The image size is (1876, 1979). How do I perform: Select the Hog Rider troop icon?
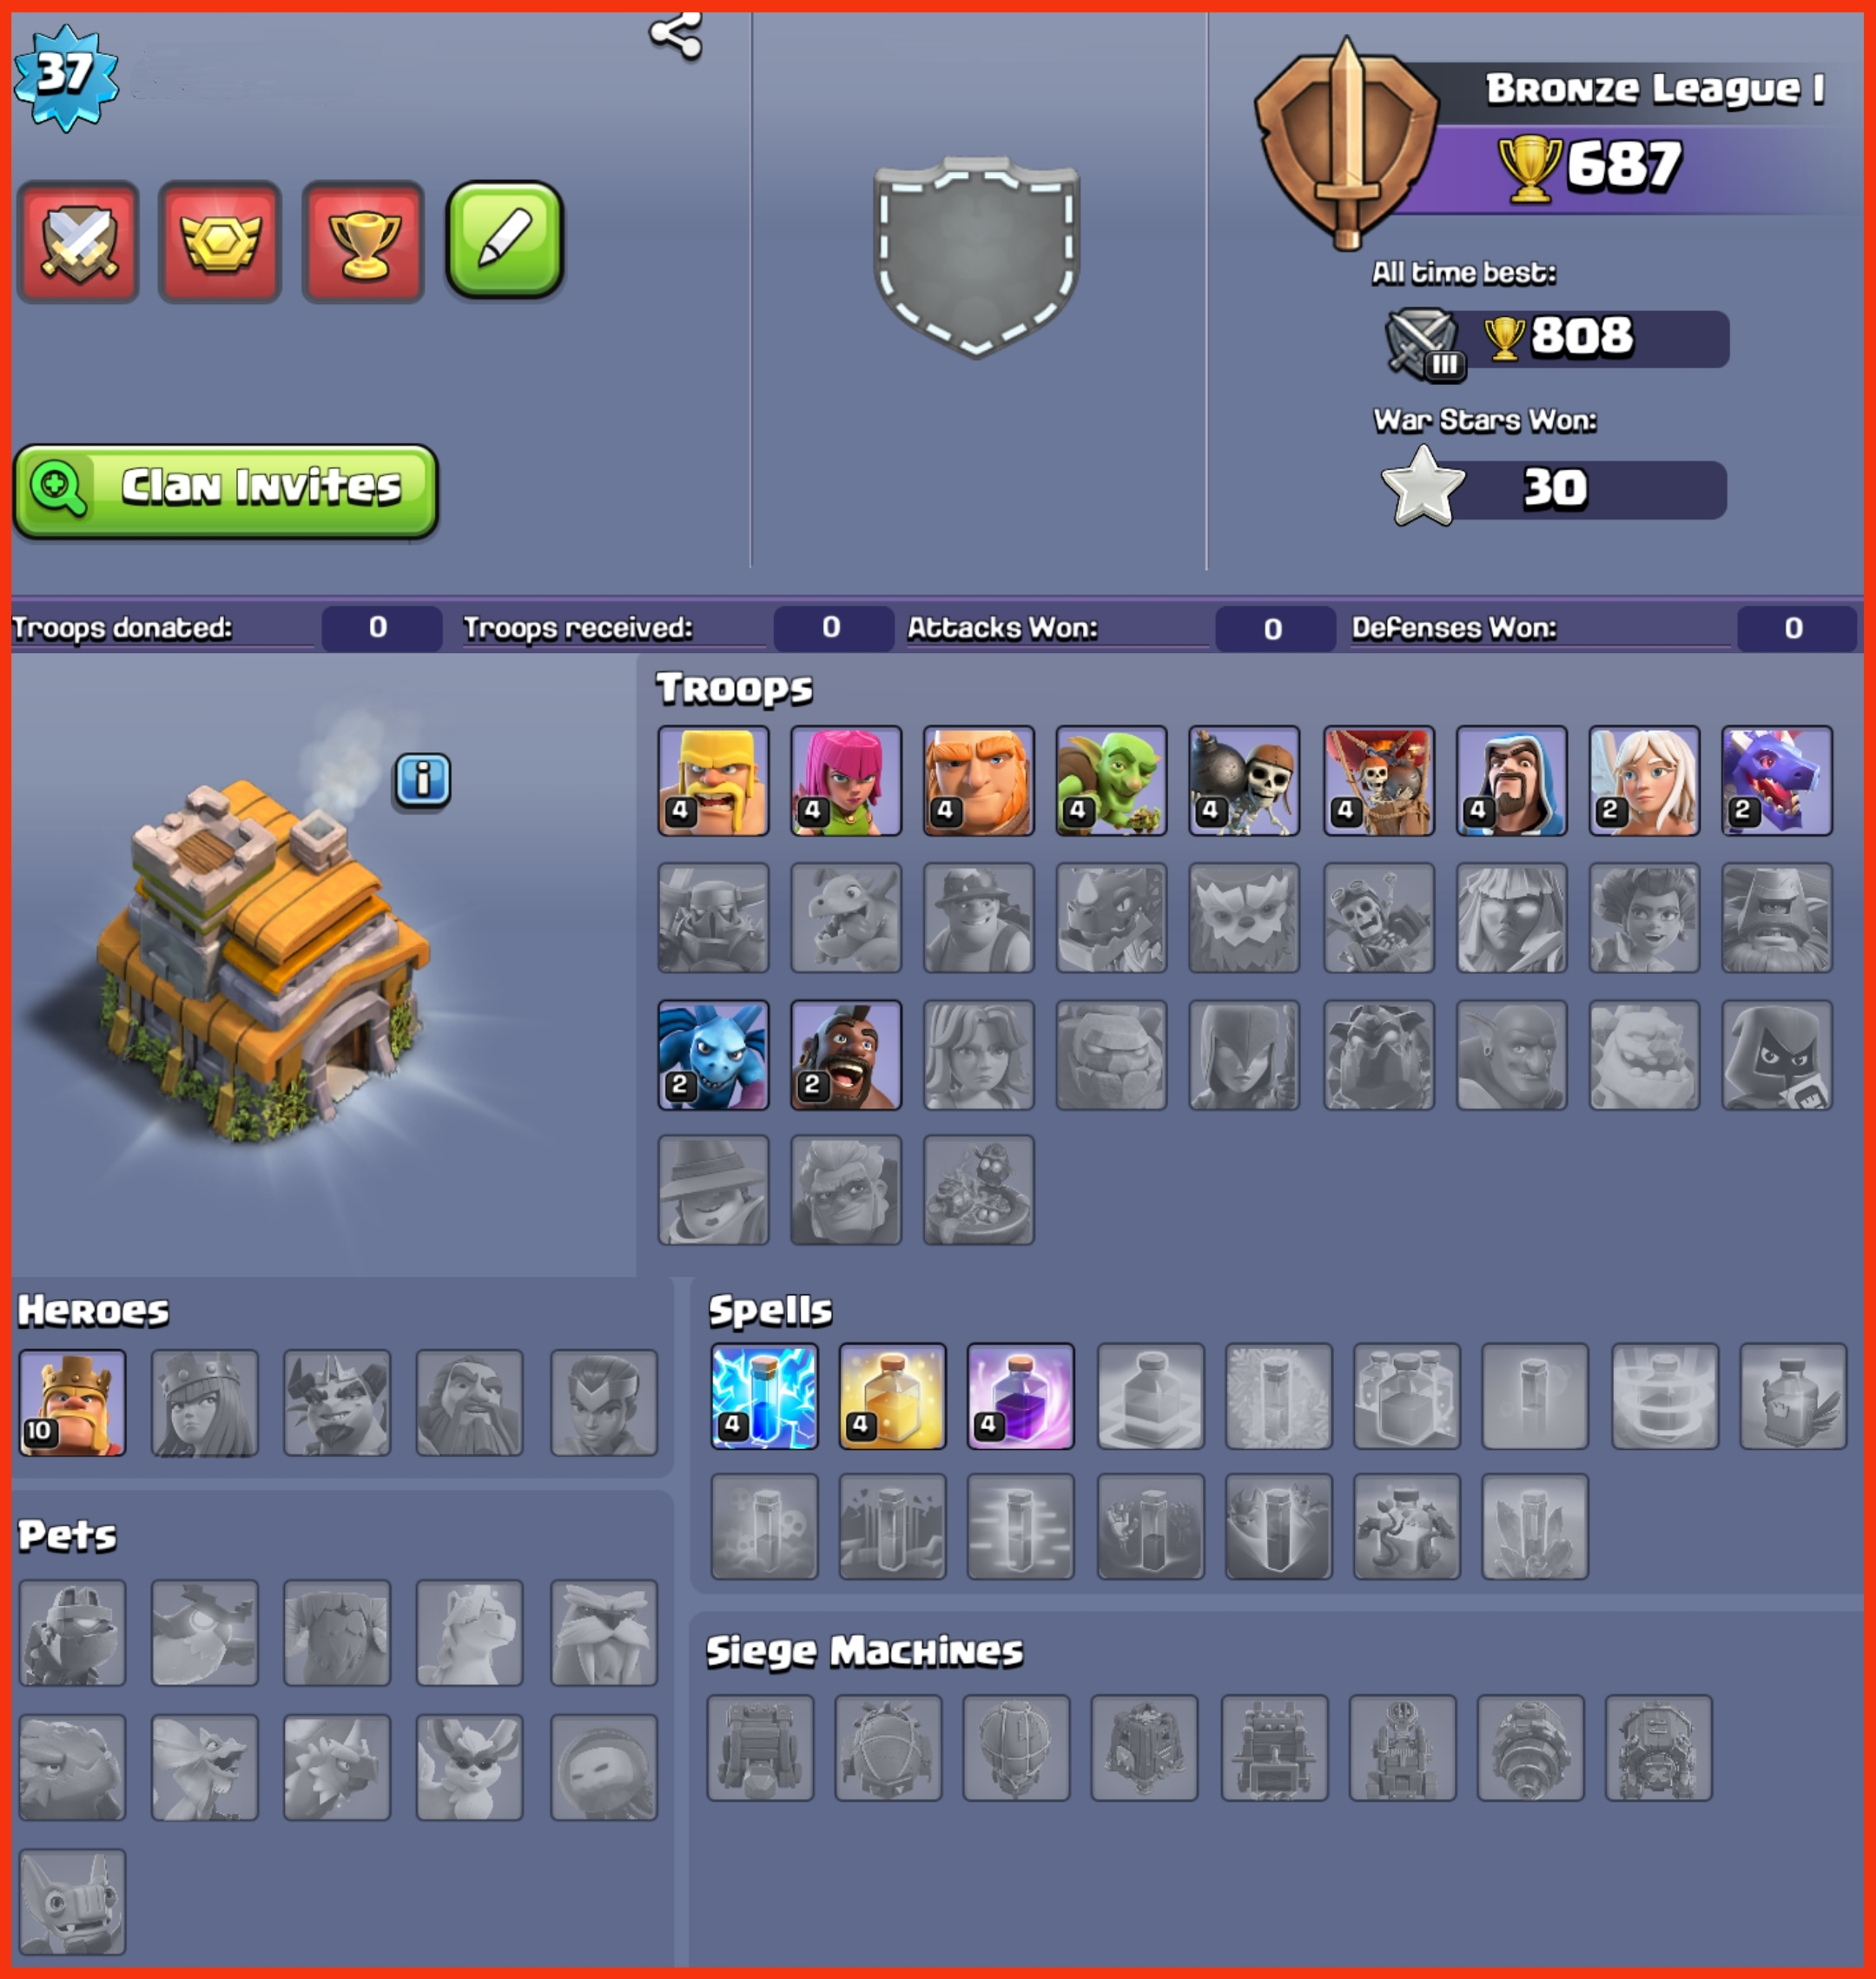(x=846, y=1055)
